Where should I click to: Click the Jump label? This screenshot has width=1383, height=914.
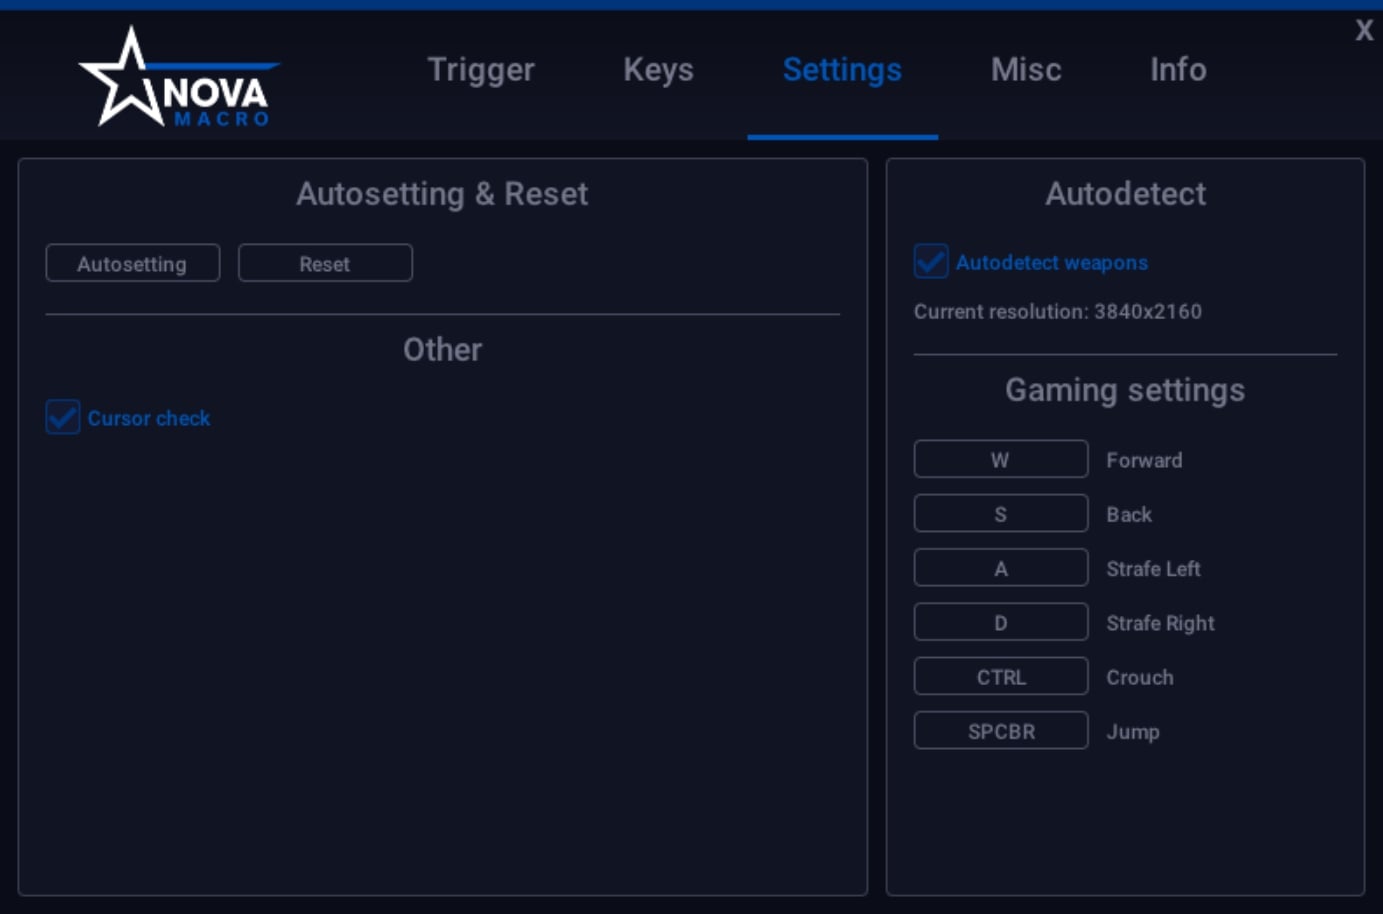coord(1133,732)
